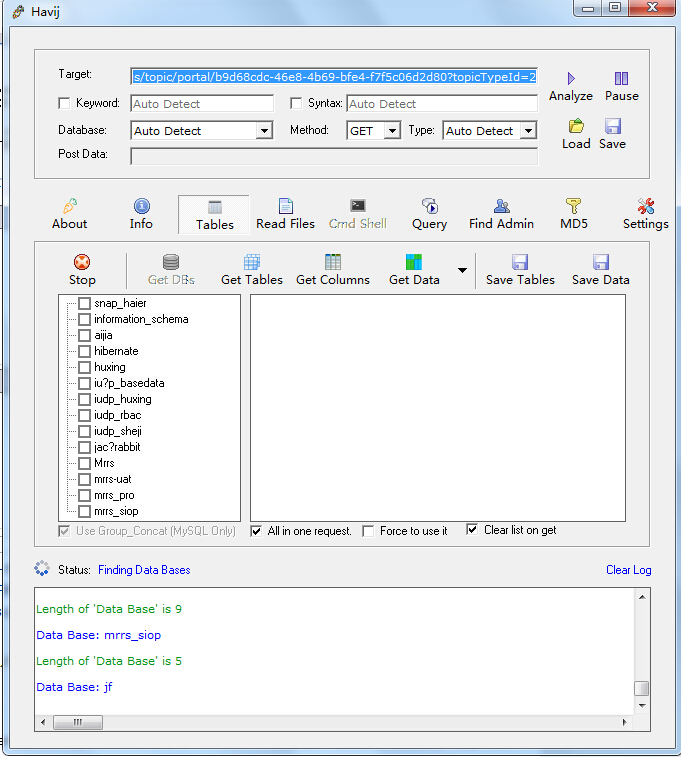Expand the Get Data dropdown arrow
The image size is (681, 757).
tap(462, 270)
